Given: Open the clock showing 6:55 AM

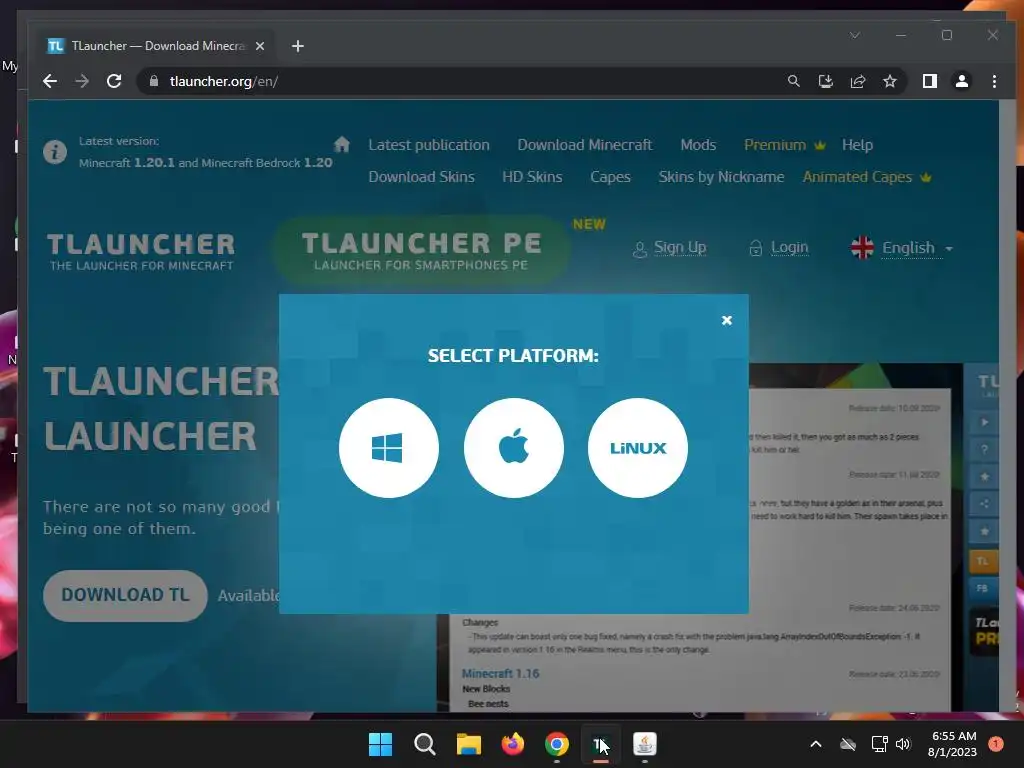Looking at the screenshot, I should [x=952, y=744].
